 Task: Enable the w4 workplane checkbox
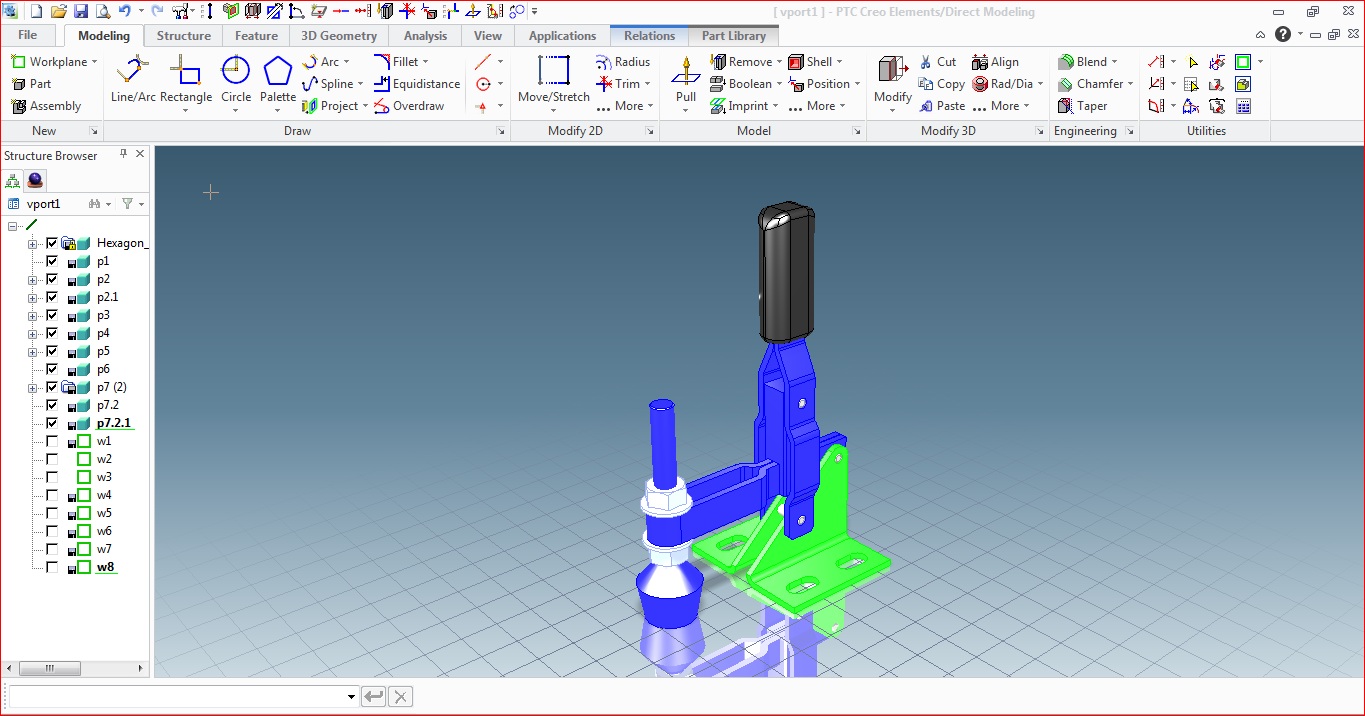pos(52,495)
